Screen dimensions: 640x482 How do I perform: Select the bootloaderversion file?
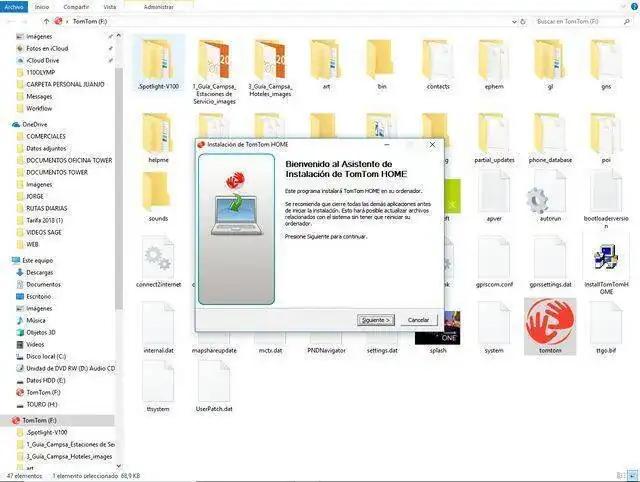pos(606,192)
